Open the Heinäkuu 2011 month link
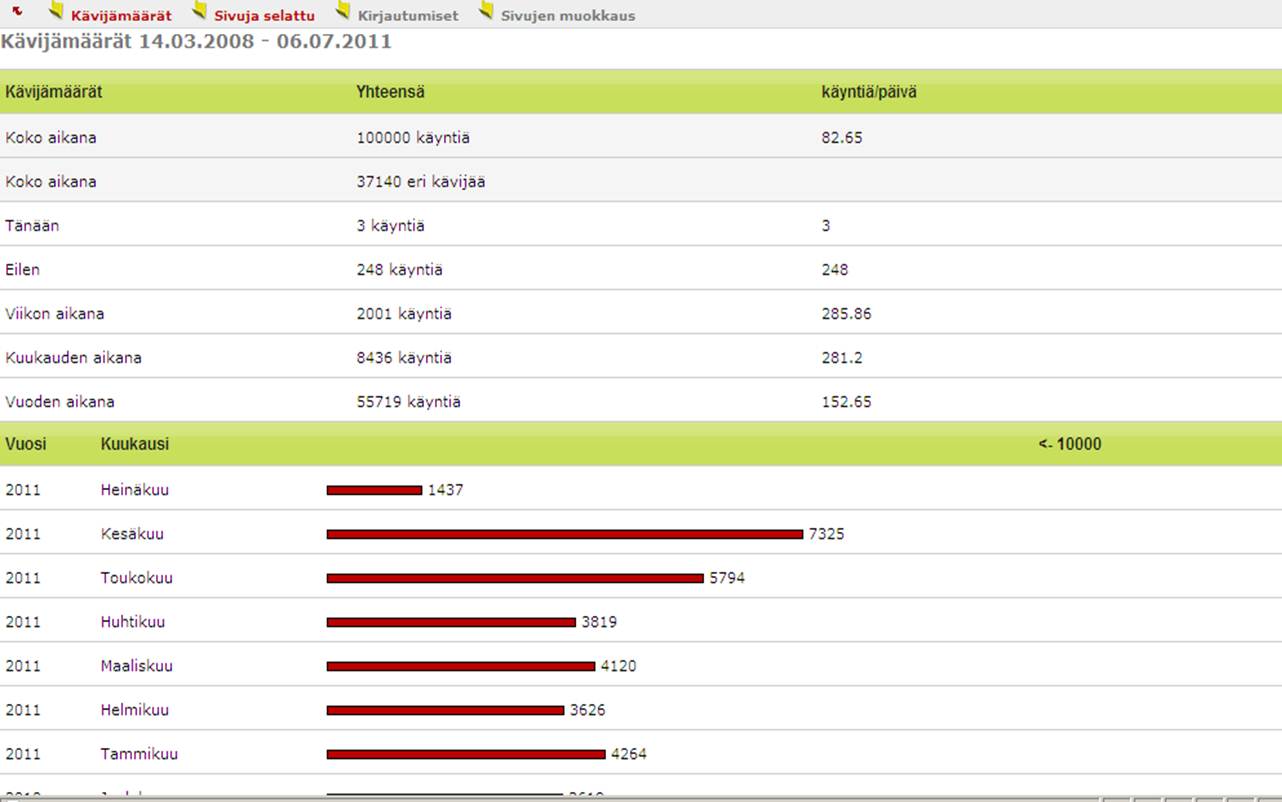The width and height of the screenshot is (1282, 802). pos(135,490)
